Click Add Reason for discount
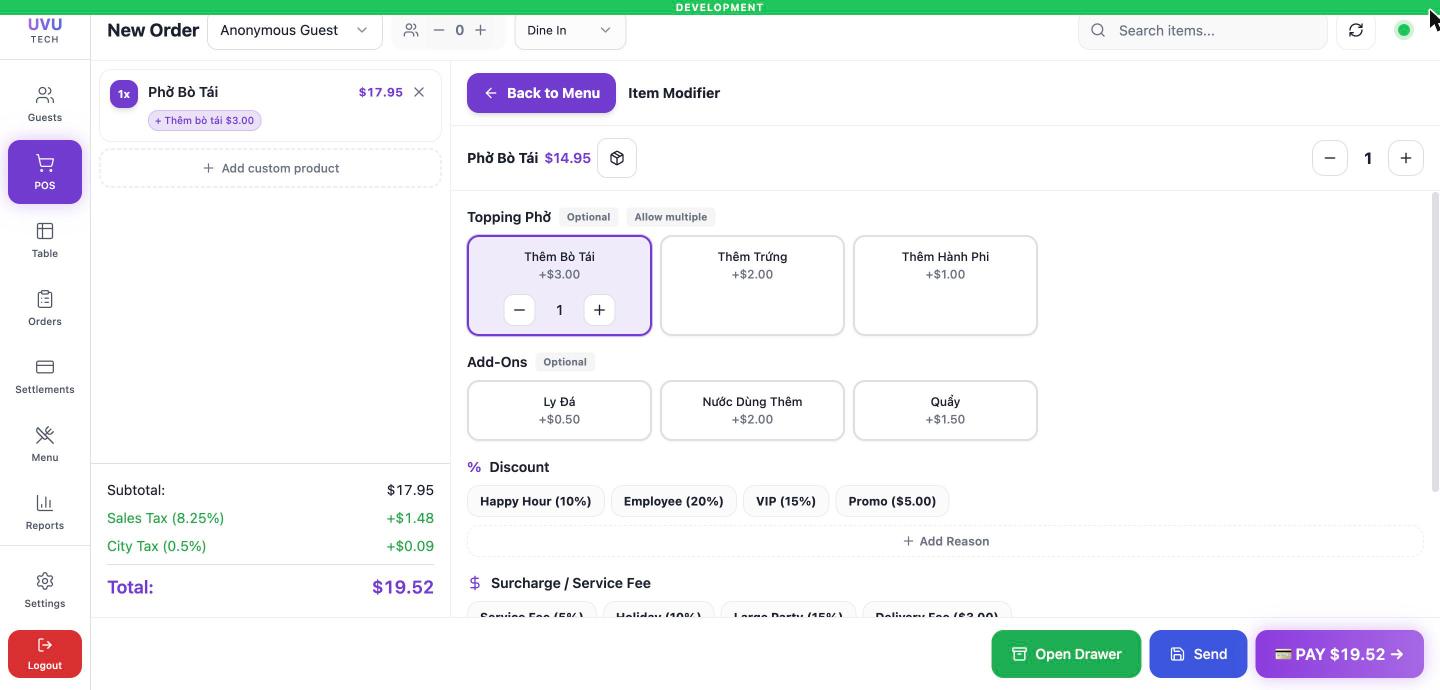1440x690 pixels. point(945,541)
